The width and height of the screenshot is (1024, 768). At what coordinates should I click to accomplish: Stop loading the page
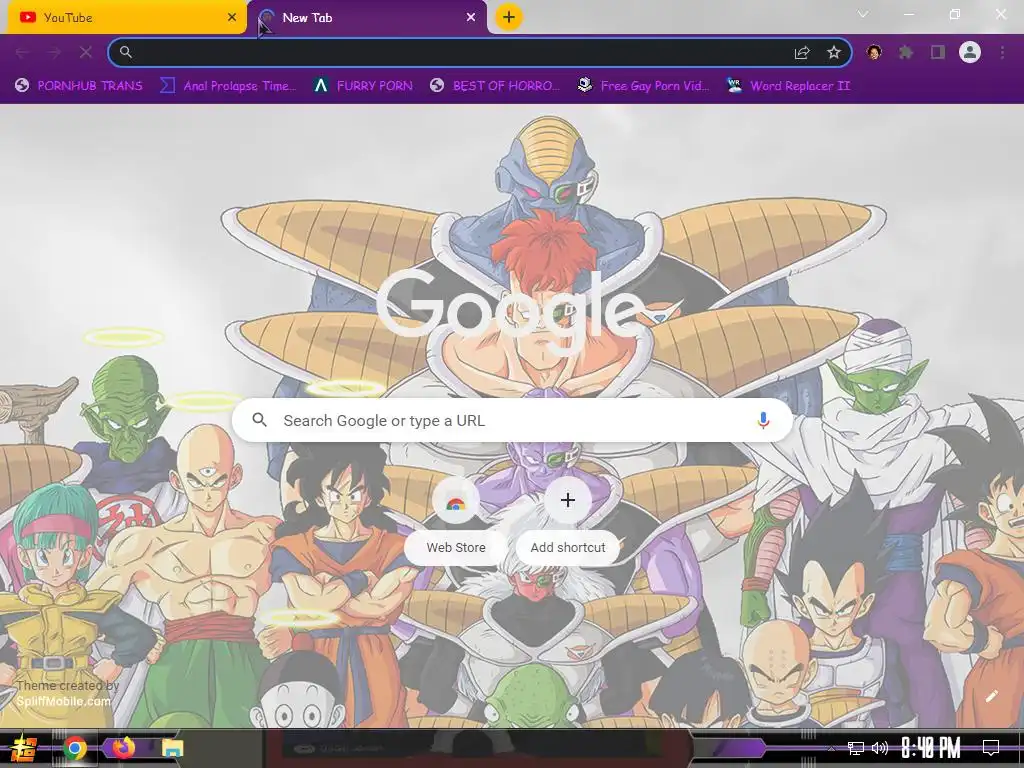(86, 52)
